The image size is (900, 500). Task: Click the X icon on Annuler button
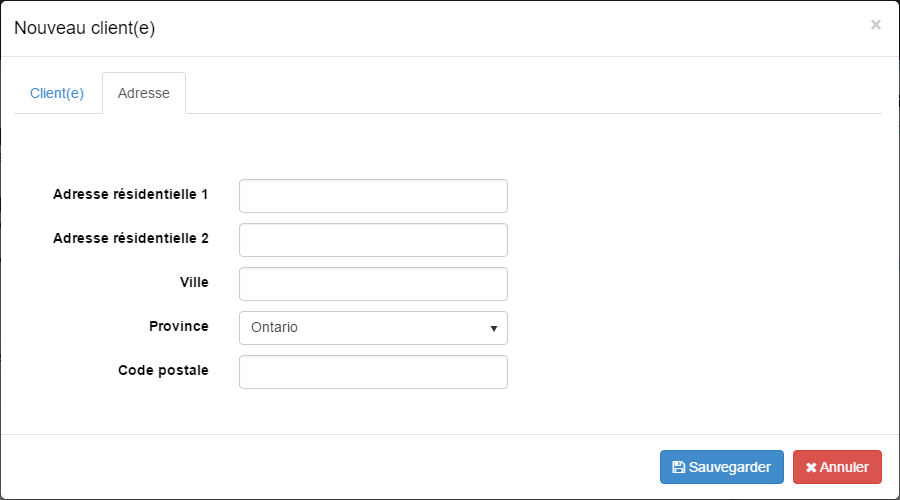(x=811, y=467)
